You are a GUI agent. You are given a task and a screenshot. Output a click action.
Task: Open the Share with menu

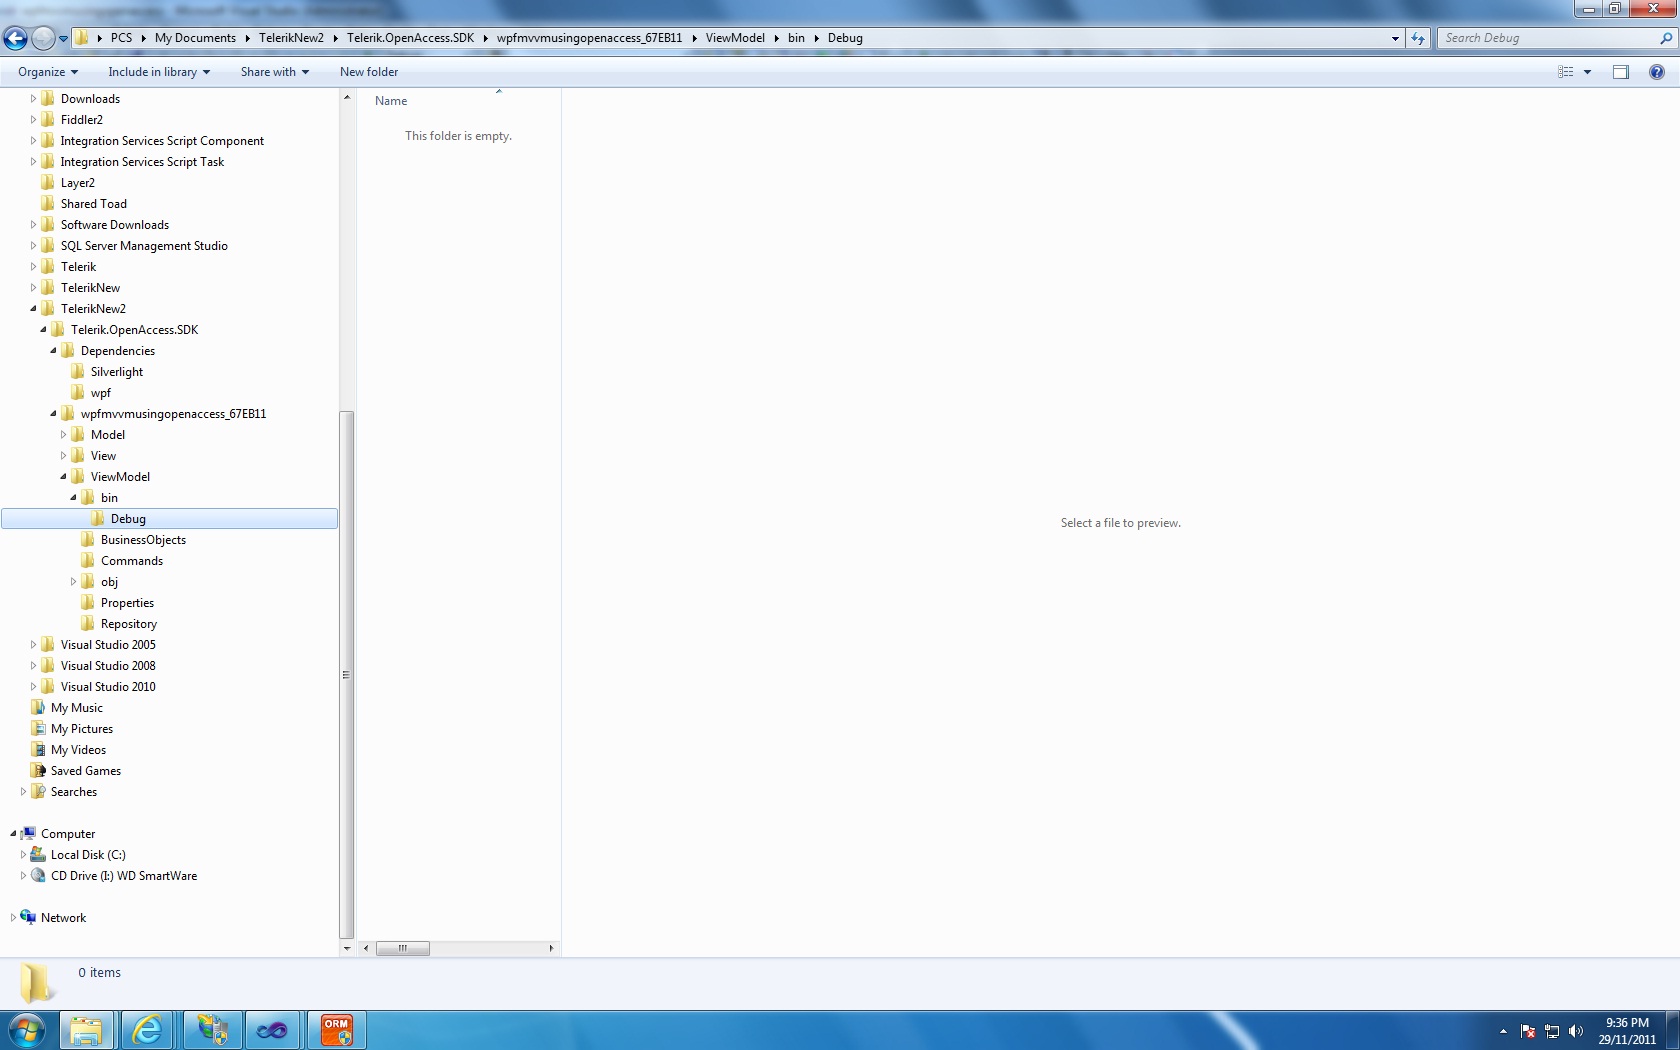275,72
